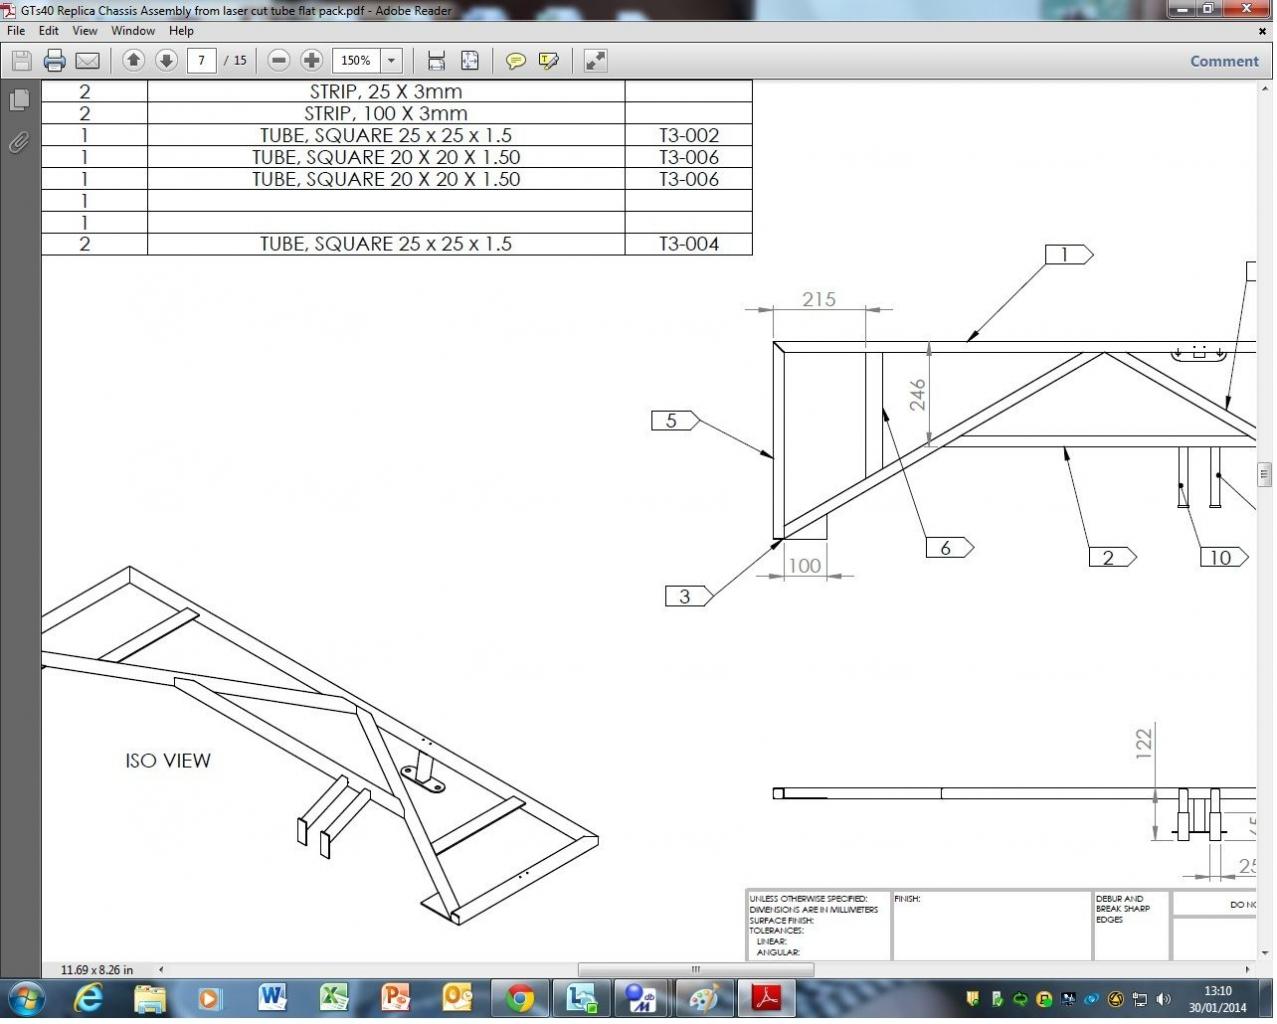This screenshot has width=1277, height=1024.
Task: Click the 246 dimension on the drawing
Action: pos(917,394)
